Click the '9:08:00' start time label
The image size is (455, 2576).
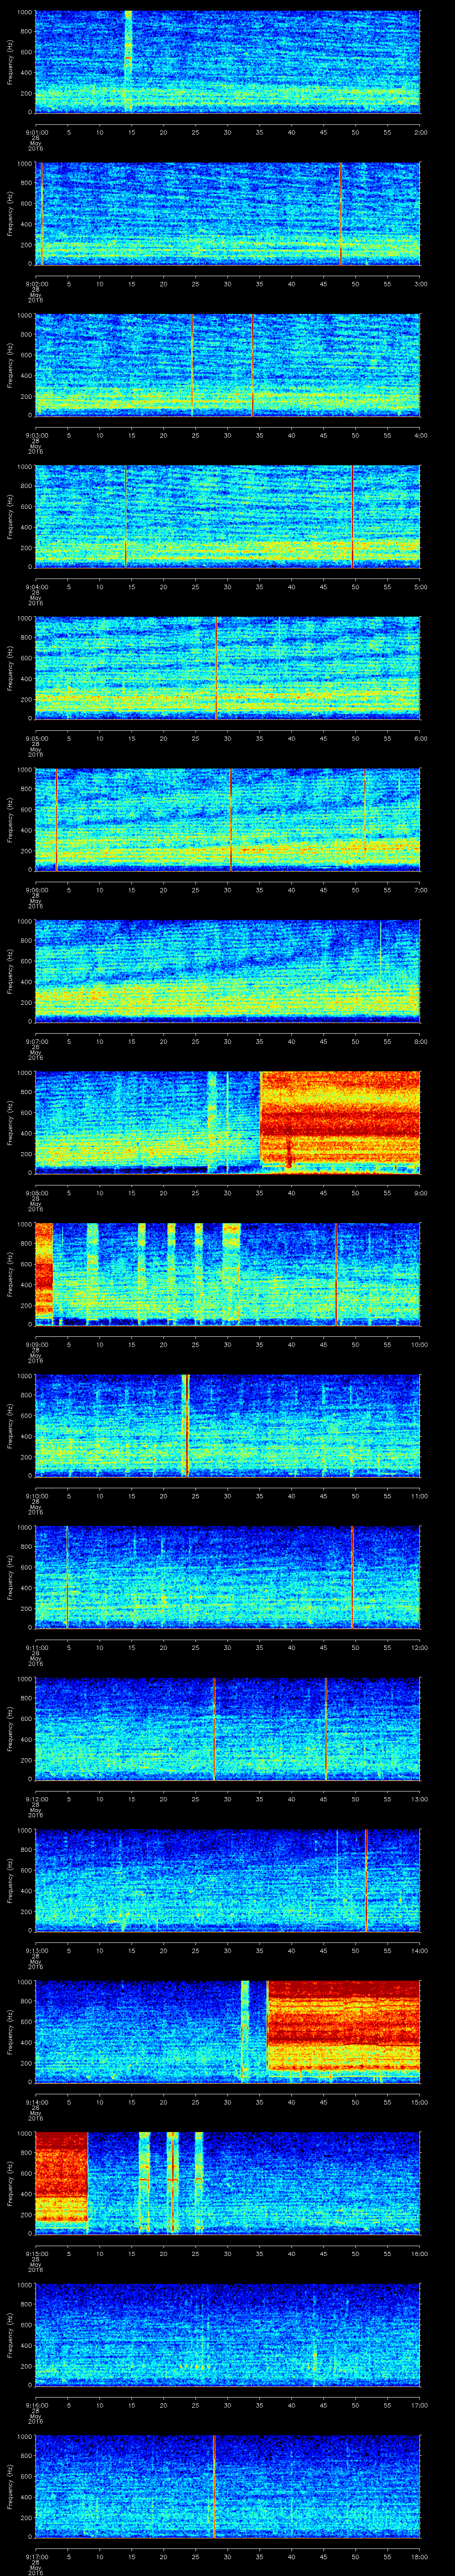pos(36,1192)
